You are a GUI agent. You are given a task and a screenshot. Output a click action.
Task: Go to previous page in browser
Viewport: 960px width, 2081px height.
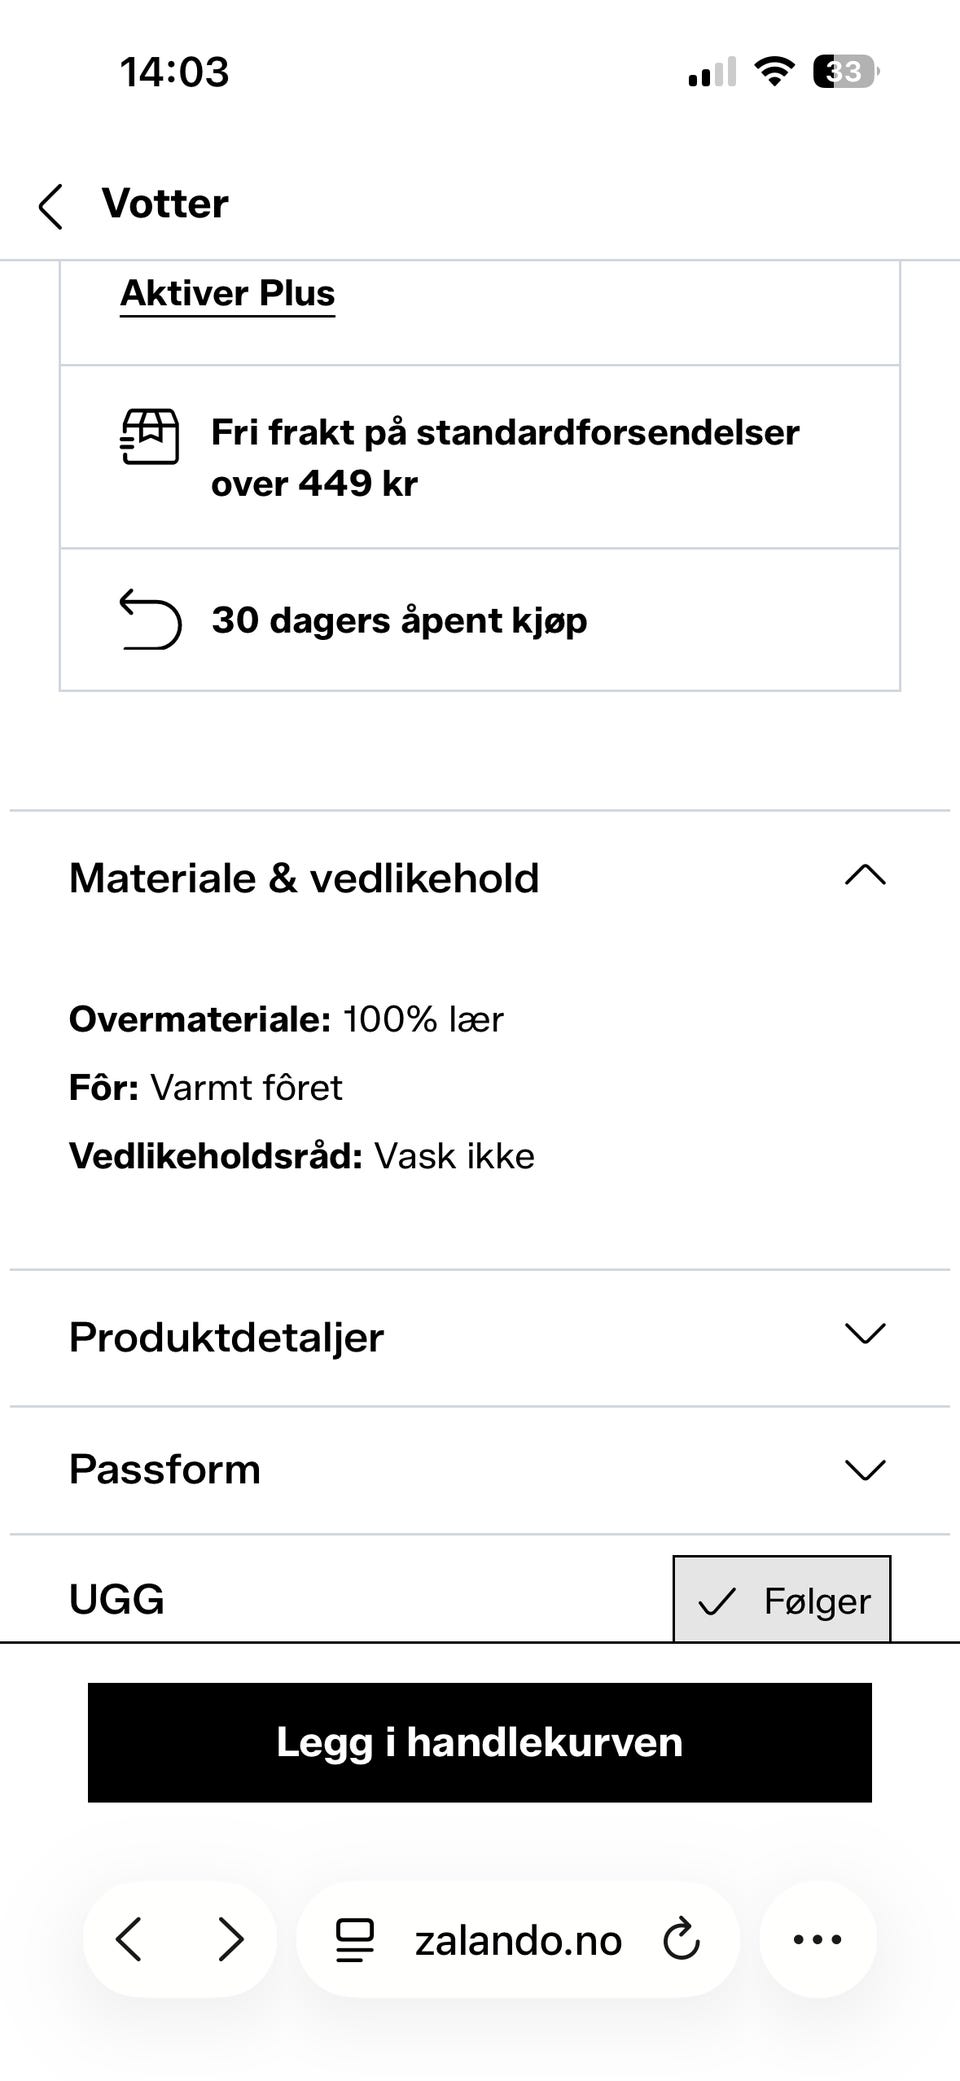tap(129, 1939)
